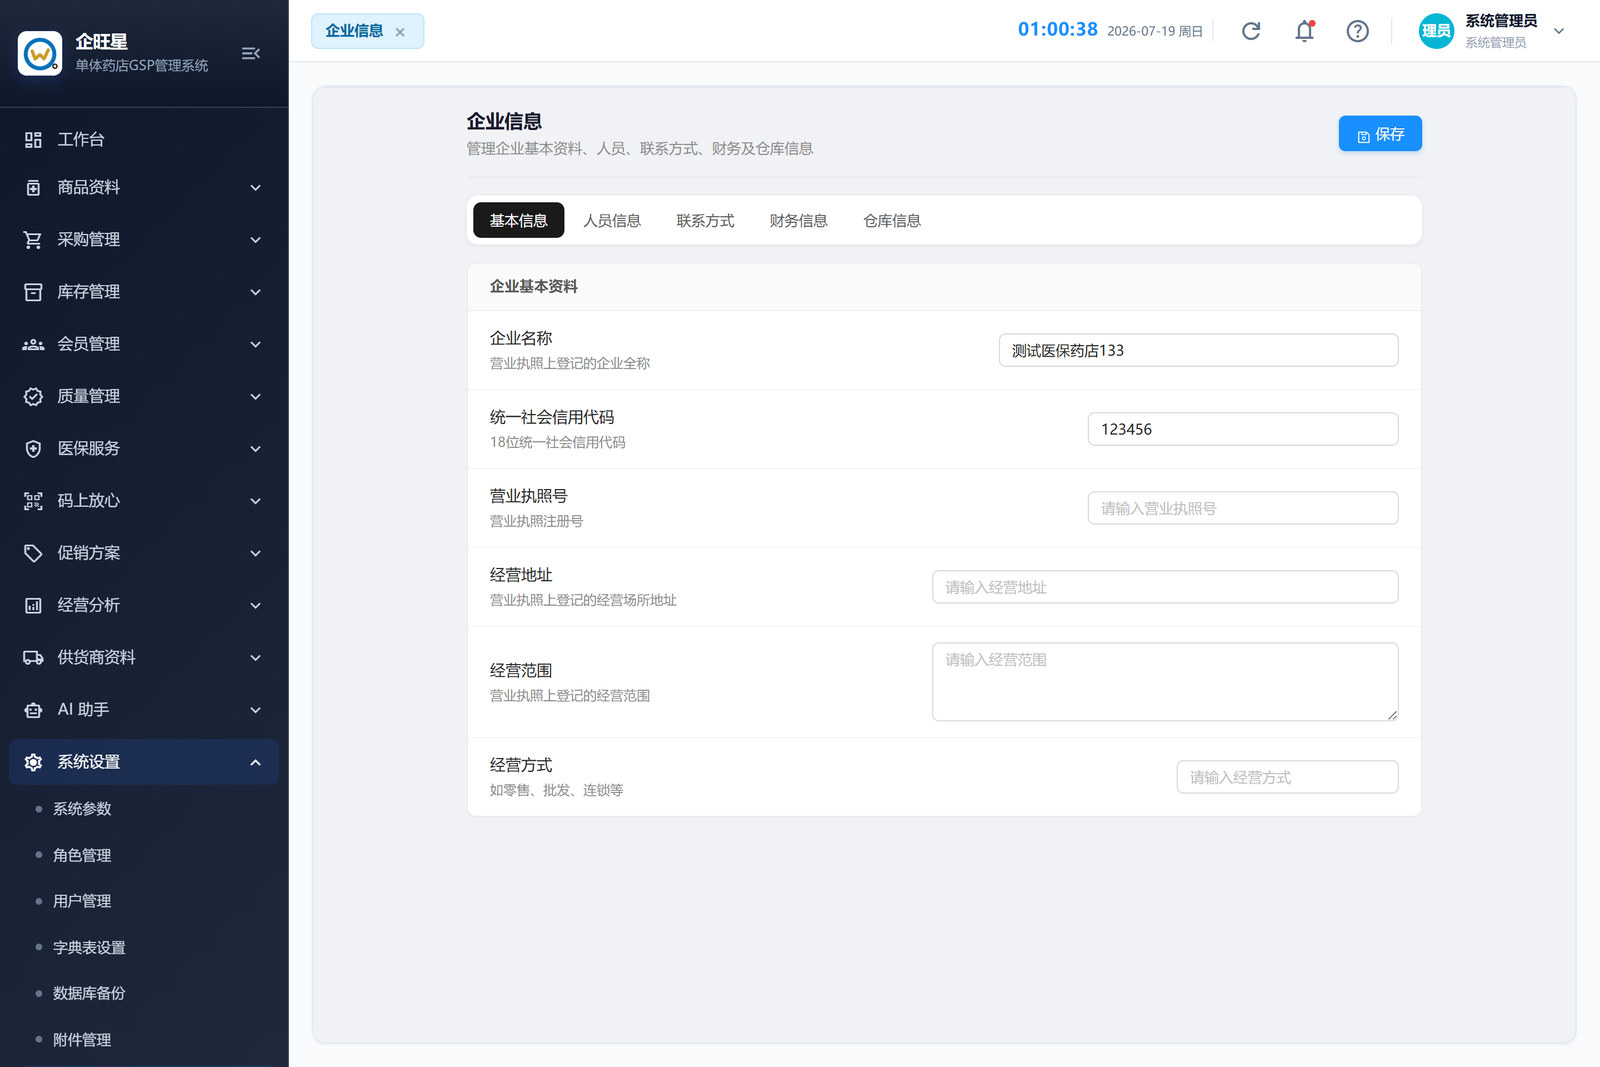Focus the 经营范围 textarea

click(x=1165, y=682)
